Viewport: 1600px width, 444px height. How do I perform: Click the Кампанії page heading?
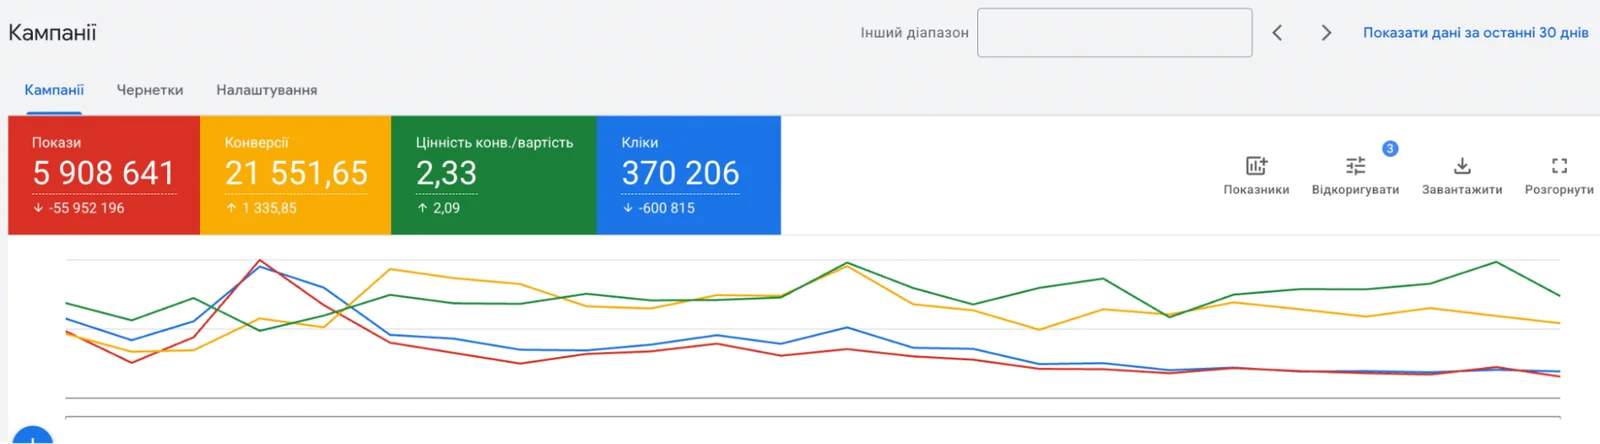[52, 33]
